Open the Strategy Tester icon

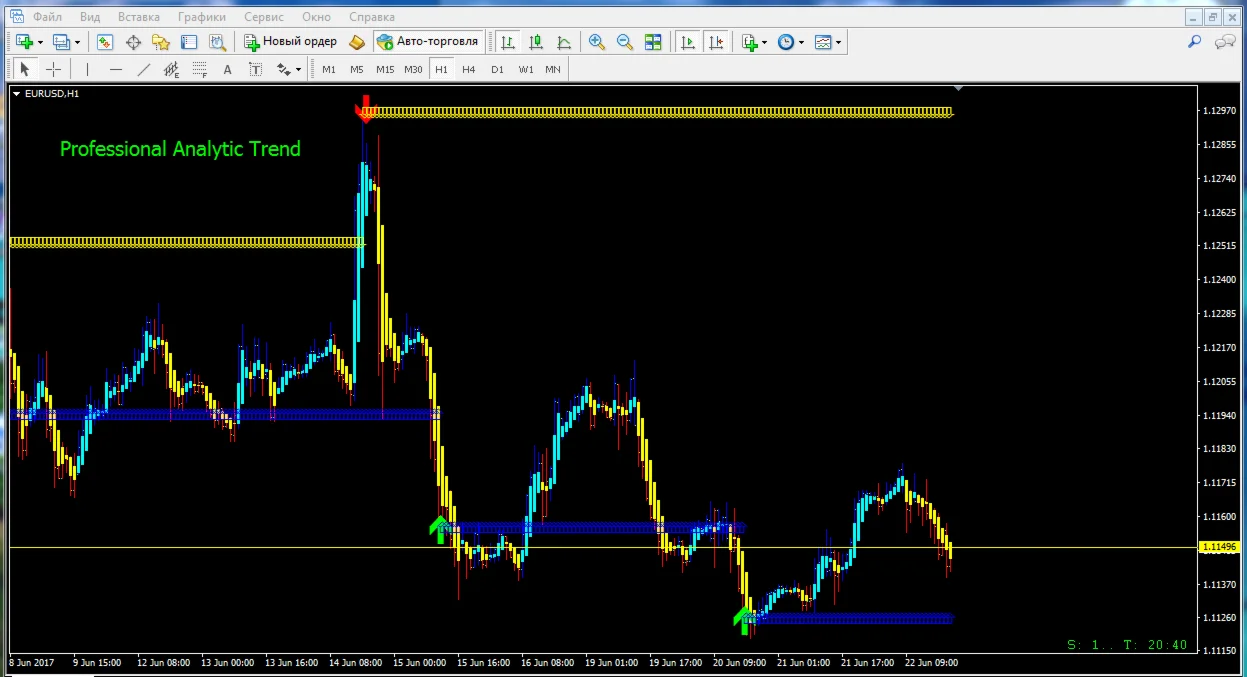tap(217, 42)
